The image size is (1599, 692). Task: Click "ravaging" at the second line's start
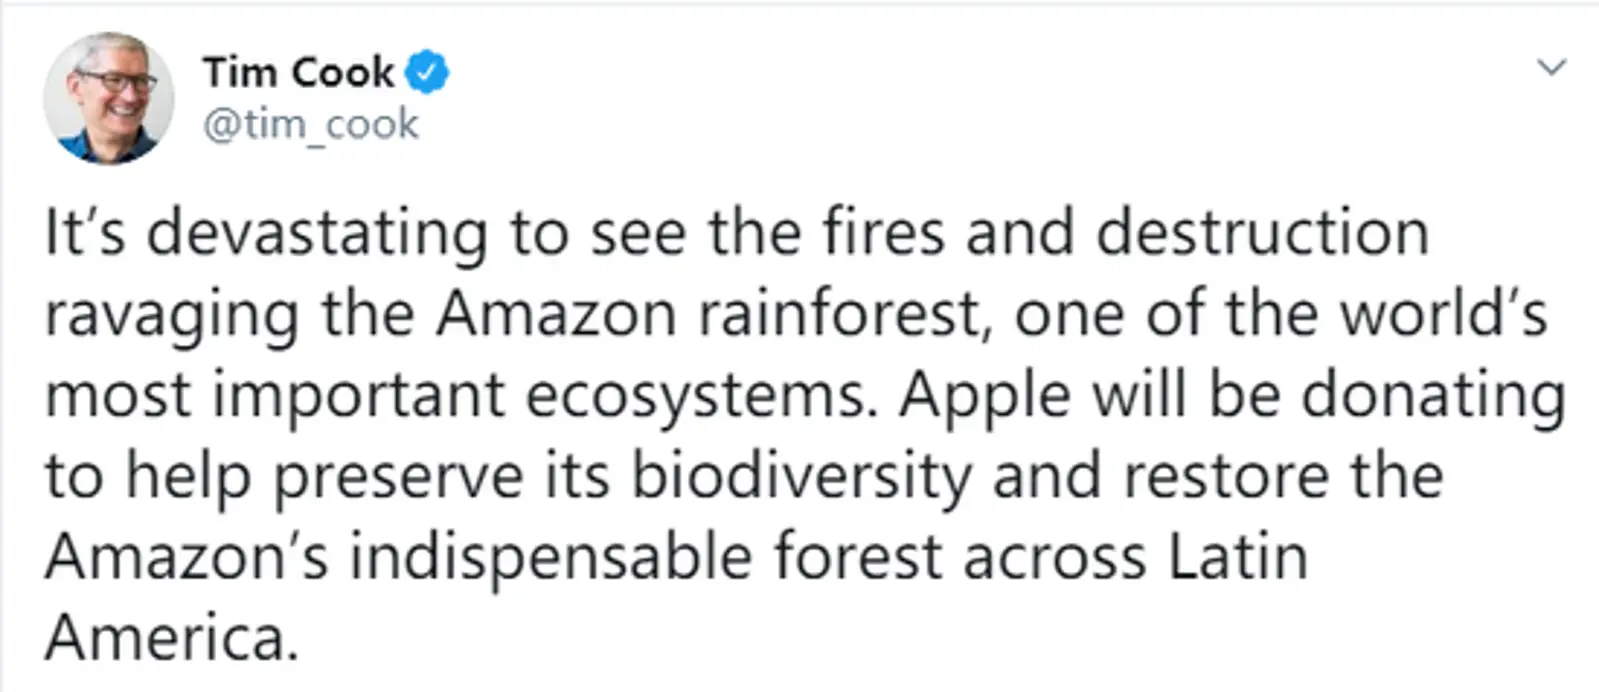[x=171, y=316]
